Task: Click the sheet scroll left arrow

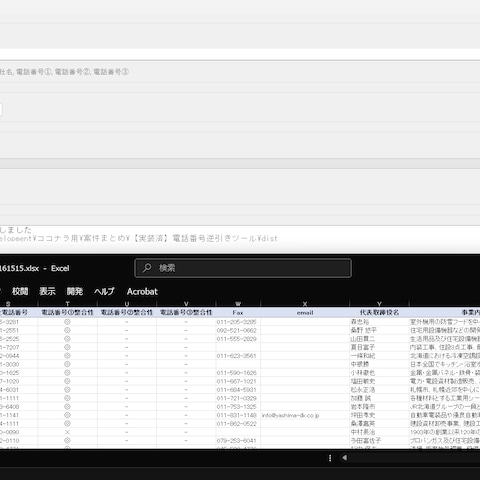Action: [x=344, y=458]
